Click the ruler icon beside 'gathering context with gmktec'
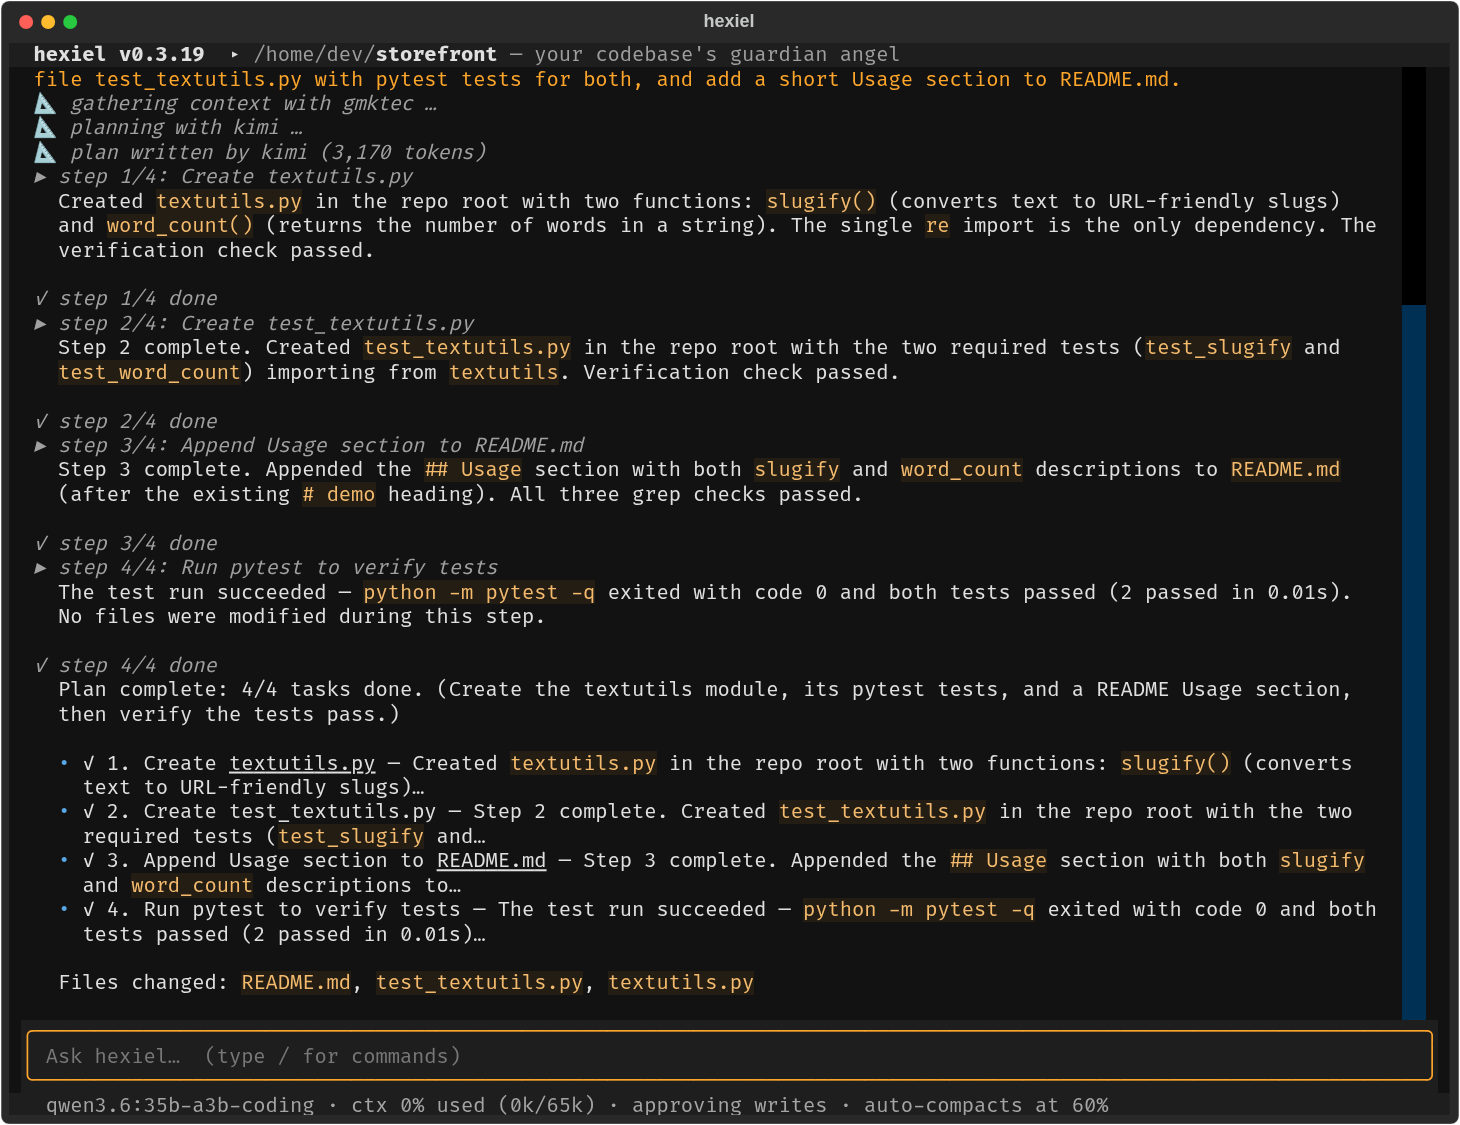Image resolution: width=1460 pixels, height=1125 pixels. [45, 103]
